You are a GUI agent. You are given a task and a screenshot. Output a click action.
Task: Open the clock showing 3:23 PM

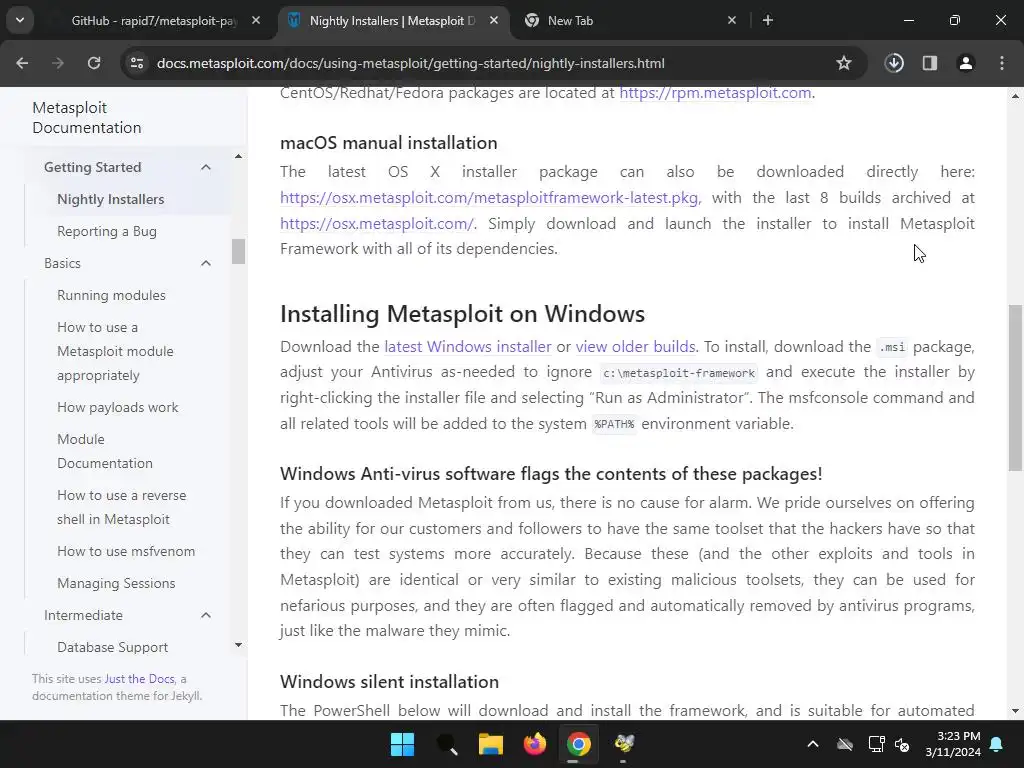point(952,744)
